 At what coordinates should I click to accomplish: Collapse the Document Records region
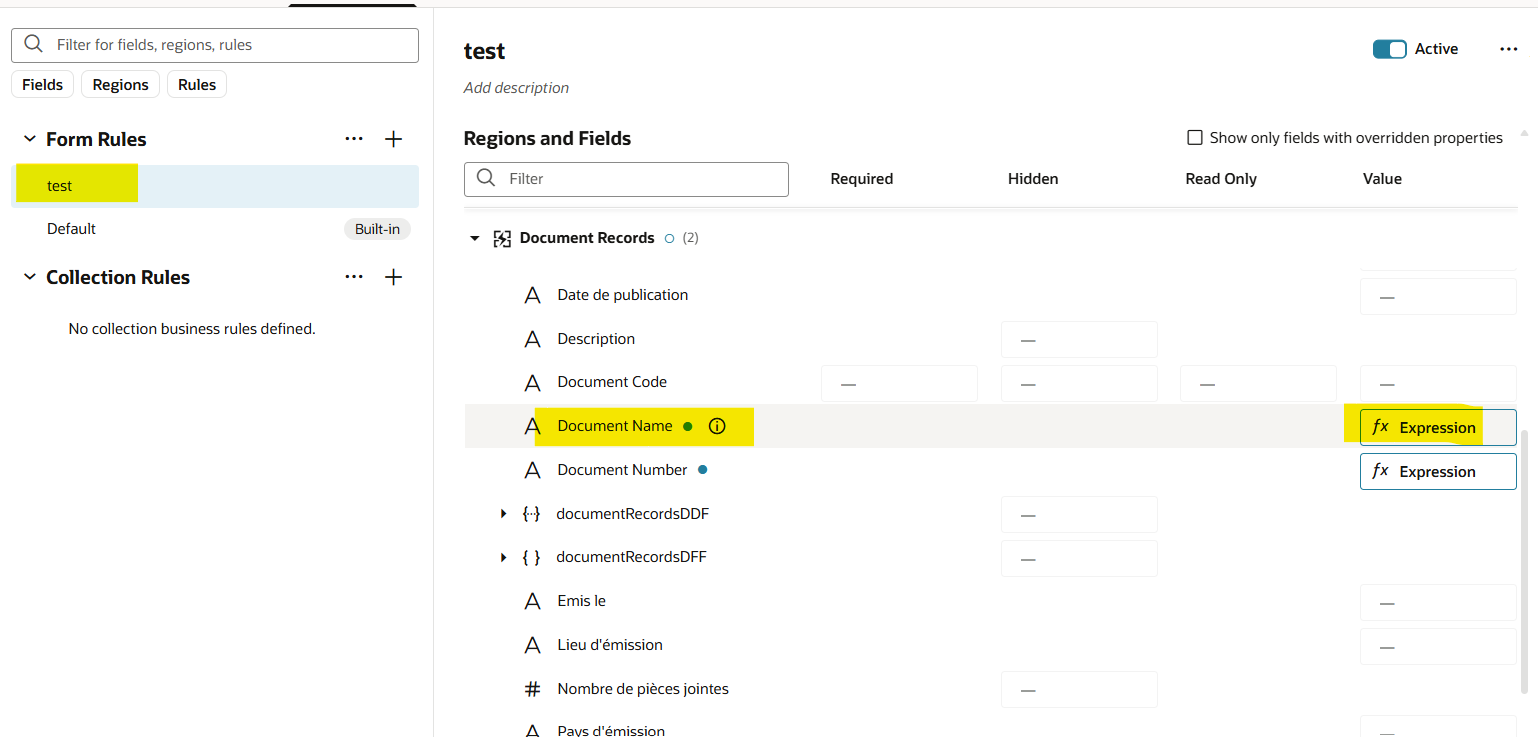pyautogui.click(x=475, y=238)
